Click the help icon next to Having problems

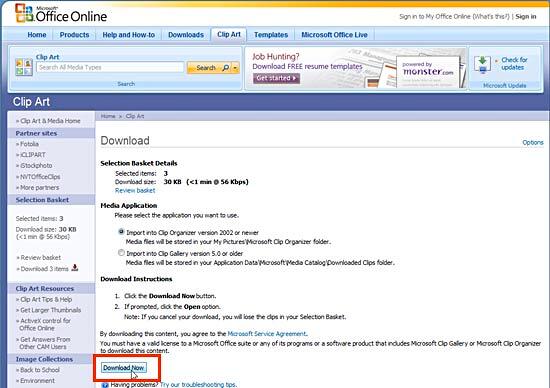click(x=105, y=385)
